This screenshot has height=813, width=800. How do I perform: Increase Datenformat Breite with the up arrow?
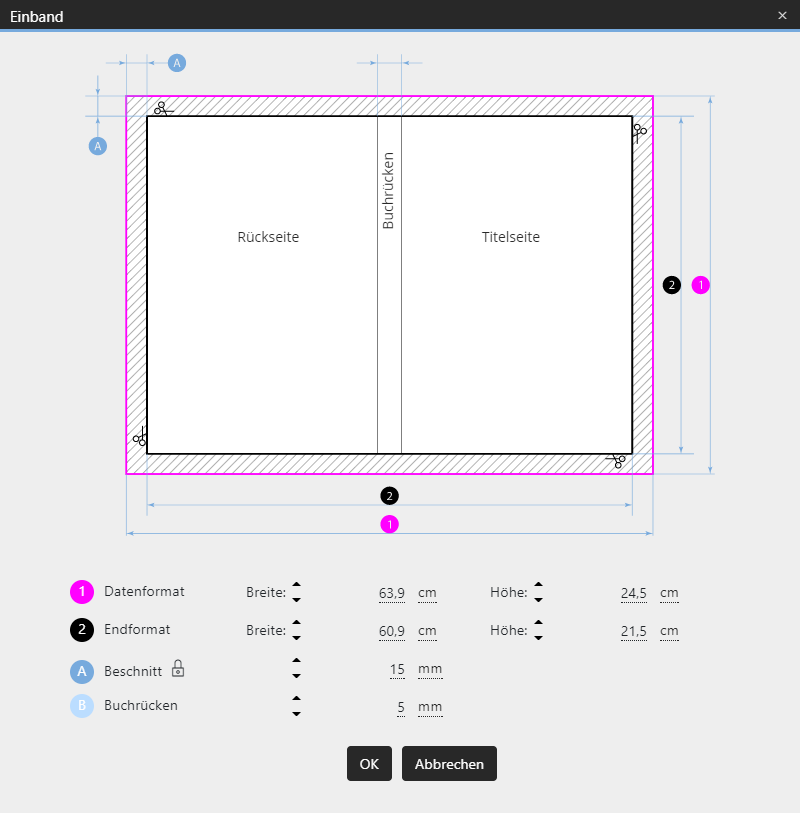(x=296, y=585)
